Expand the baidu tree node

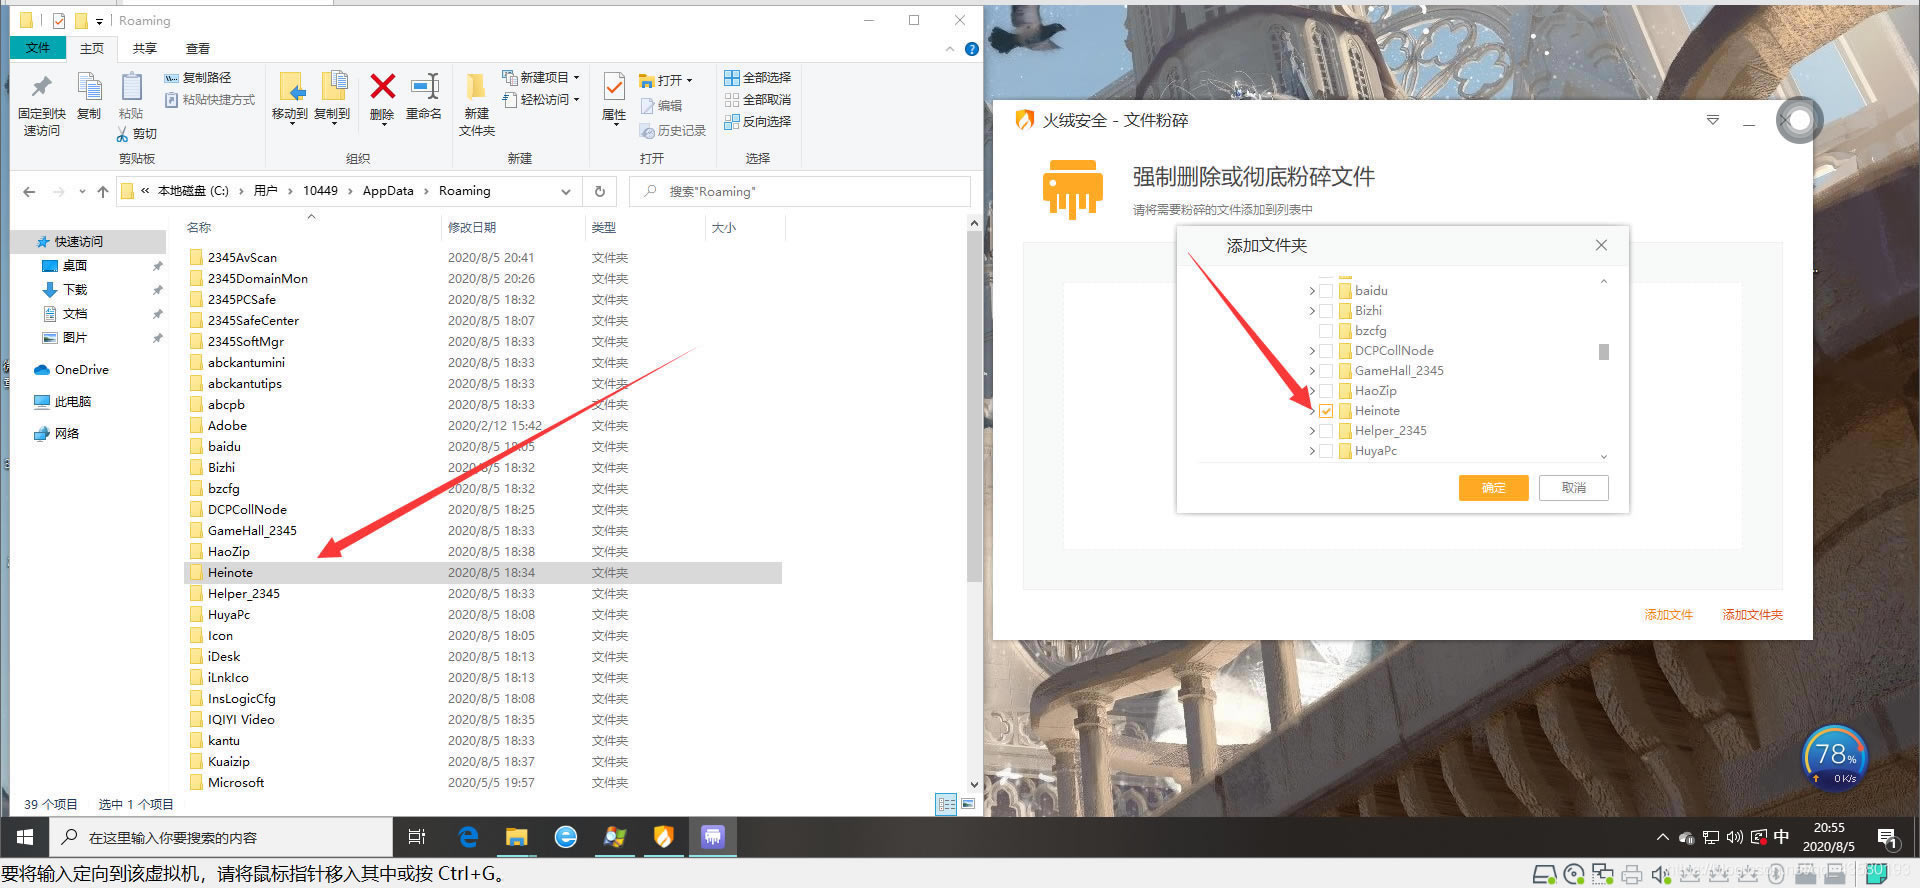(1312, 291)
